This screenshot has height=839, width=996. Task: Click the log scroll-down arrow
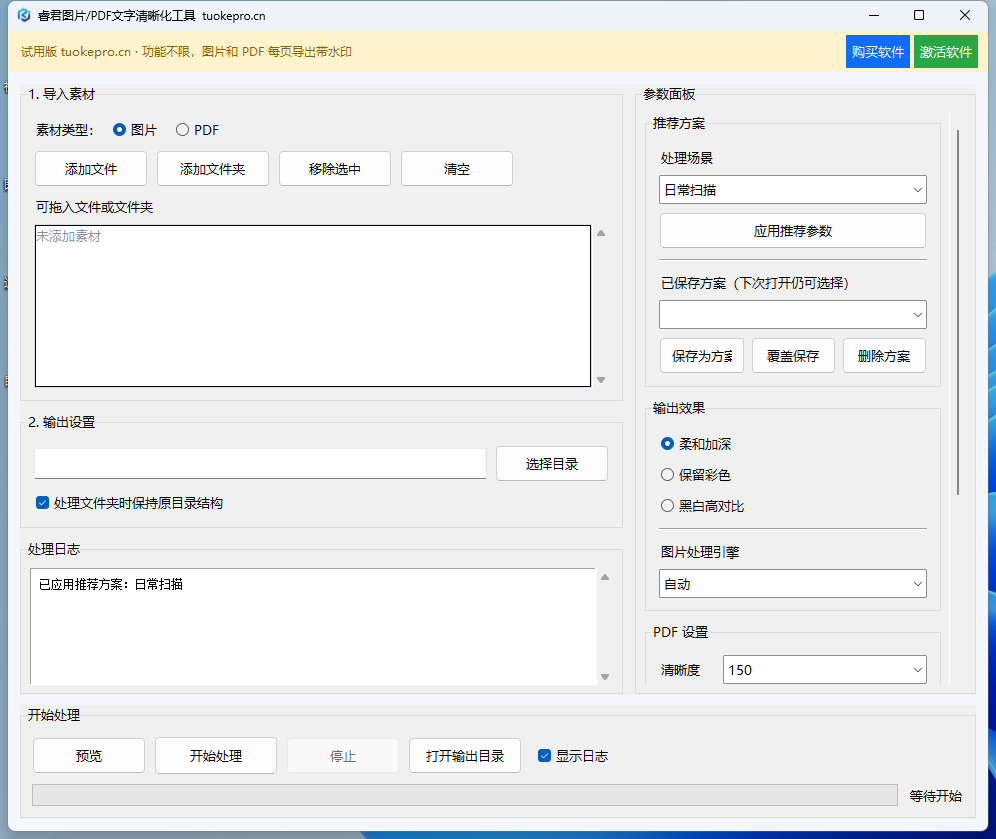605,676
